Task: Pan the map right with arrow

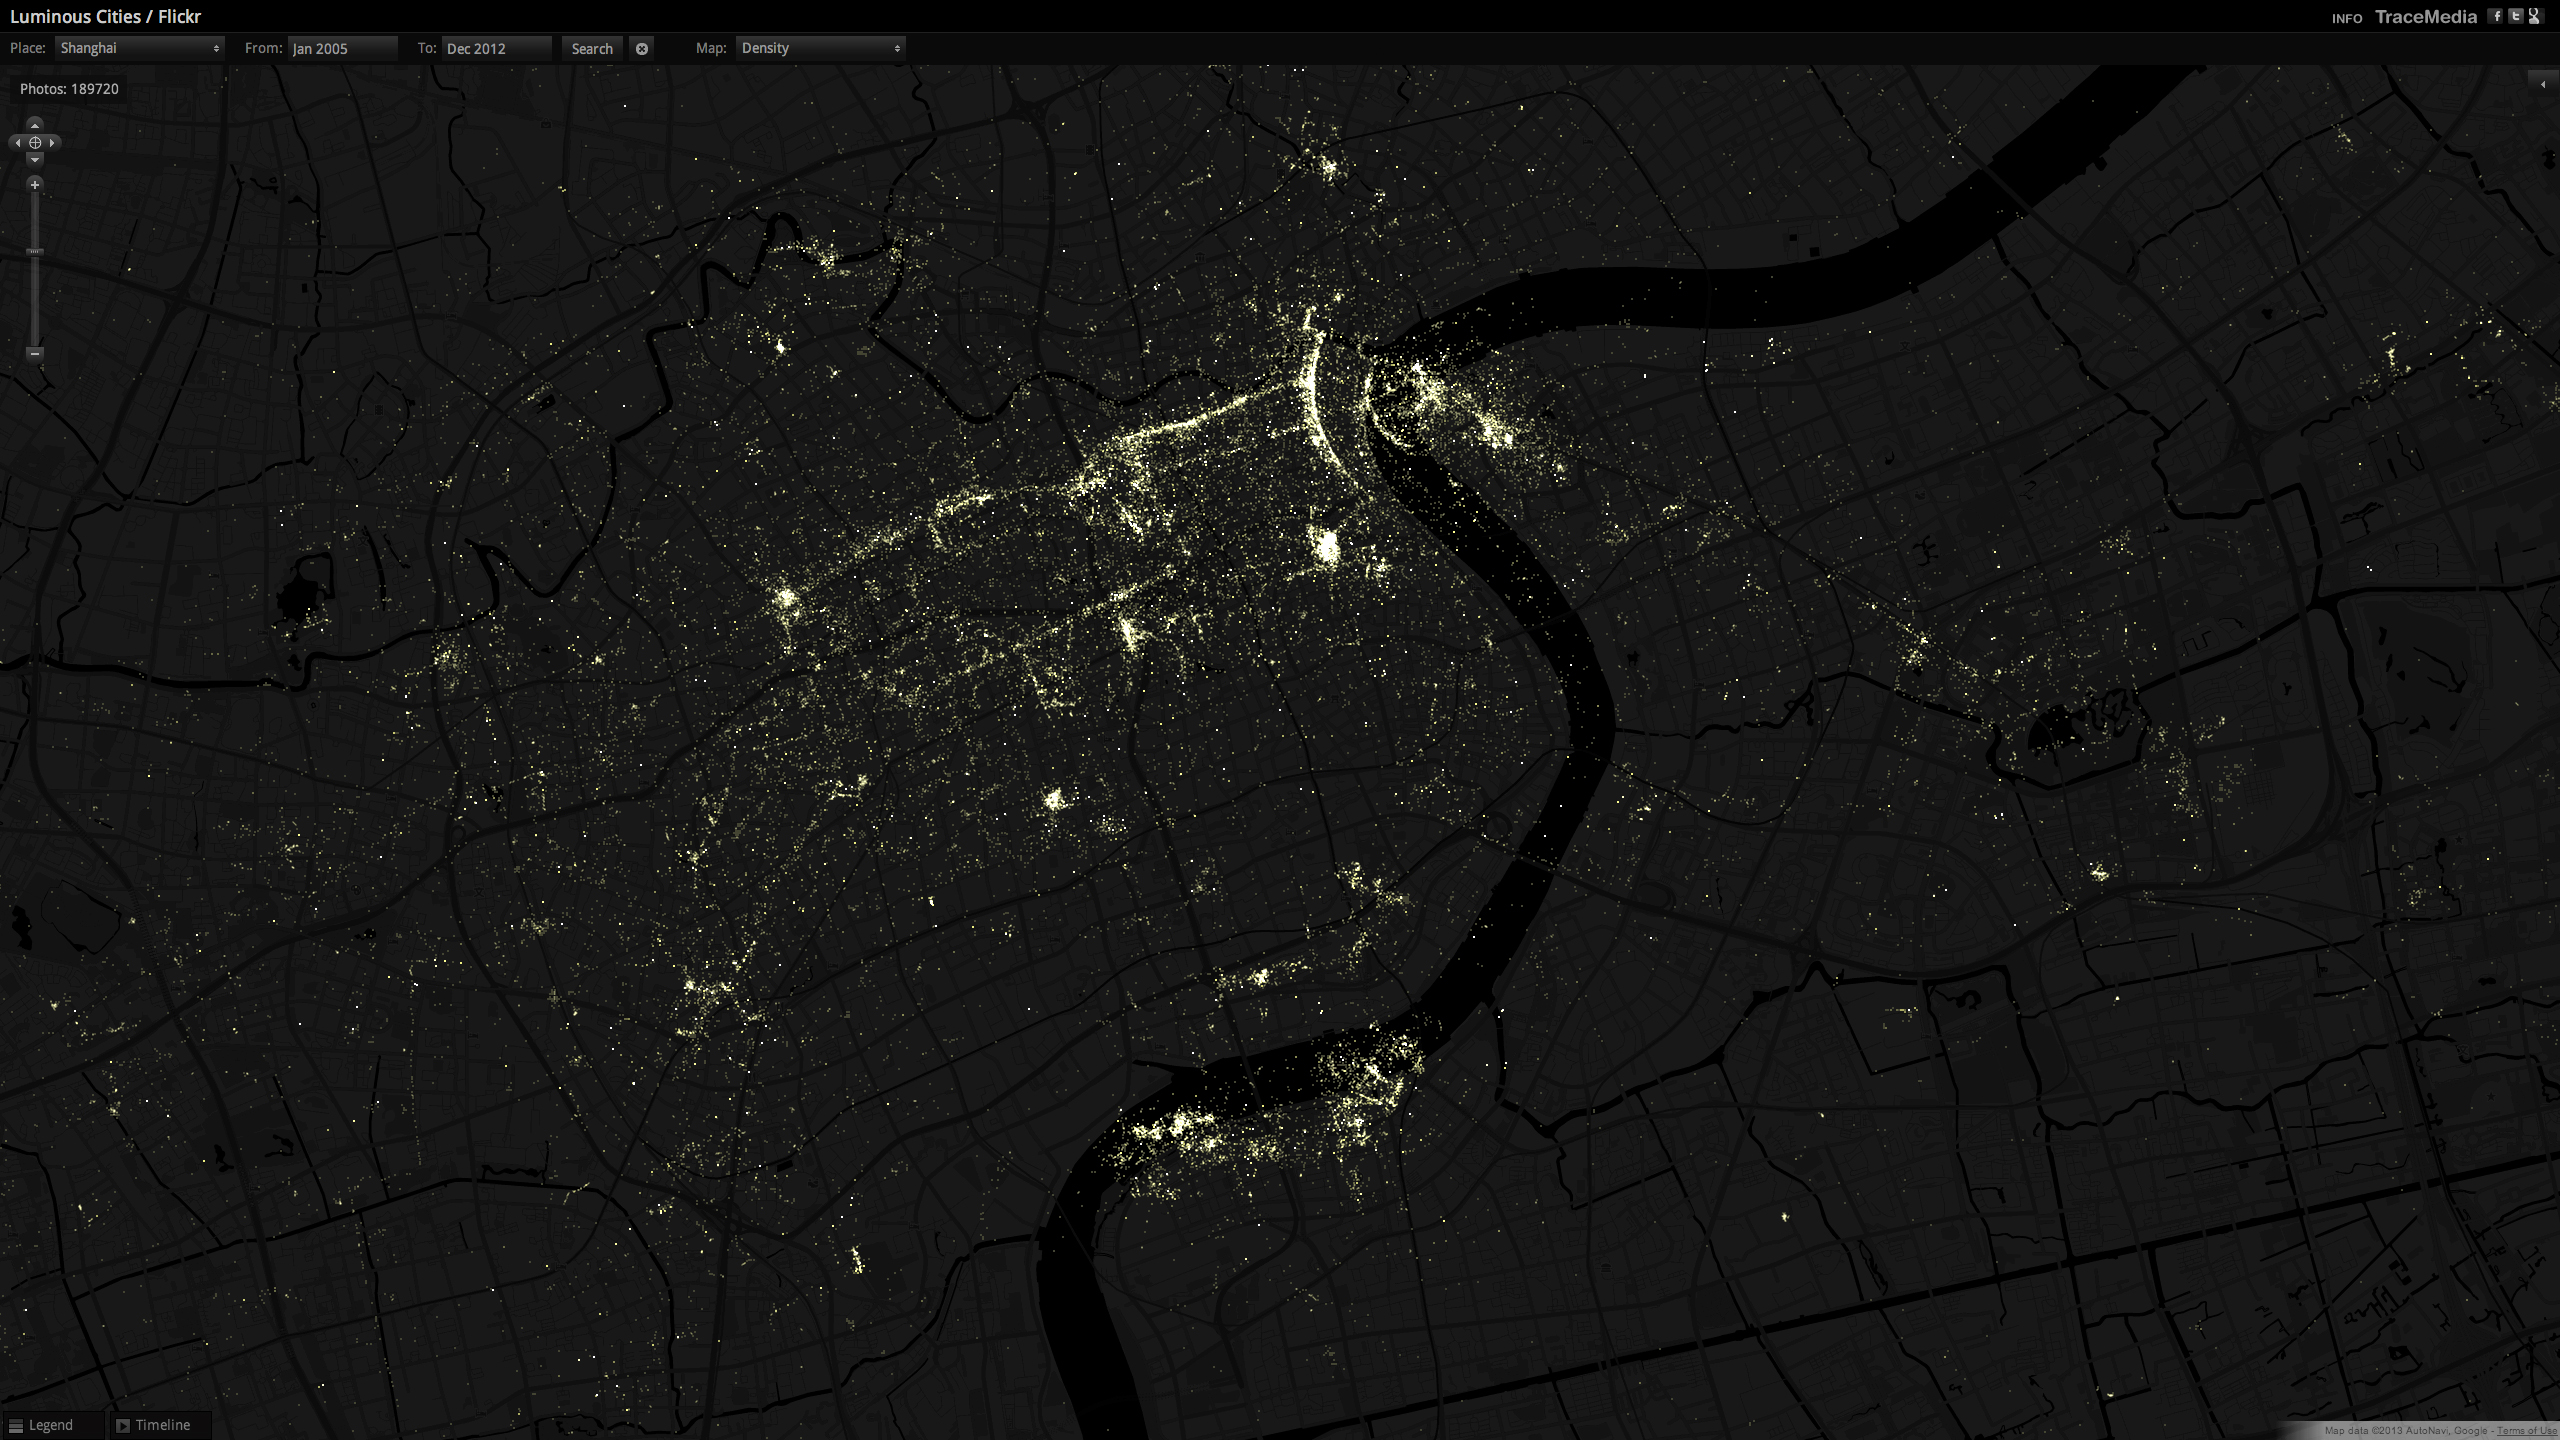Action: (x=53, y=143)
